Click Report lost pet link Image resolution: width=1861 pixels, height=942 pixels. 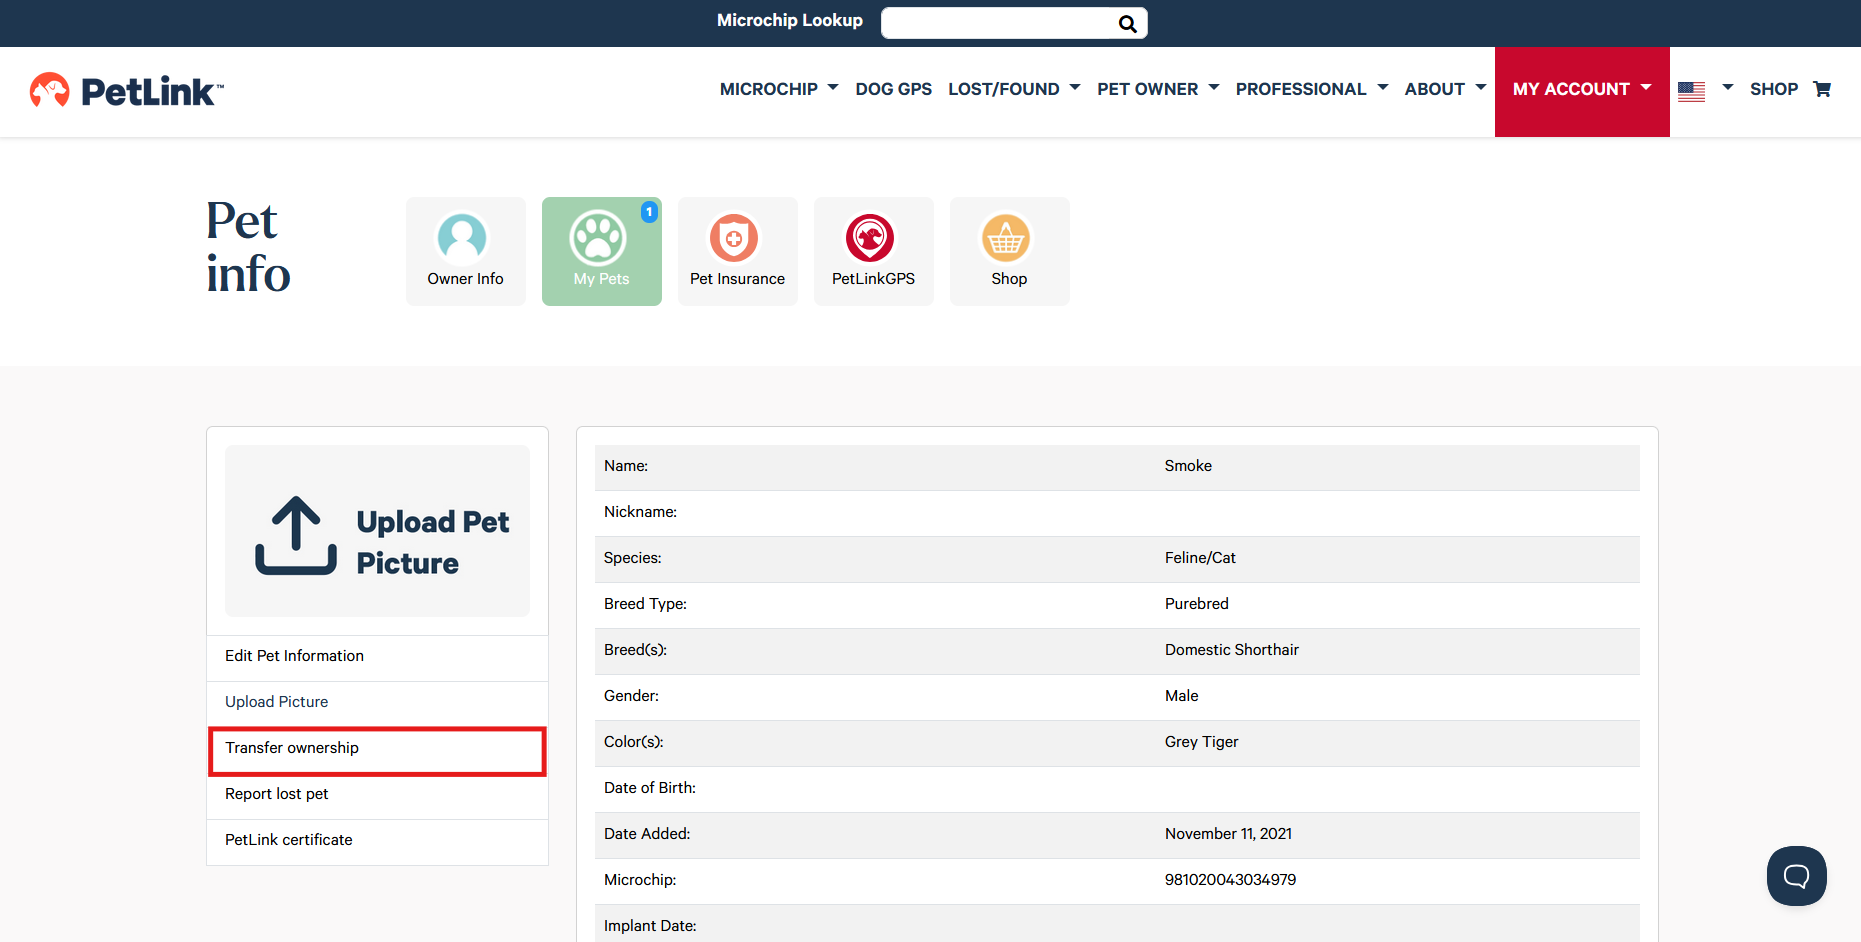coord(276,794)
